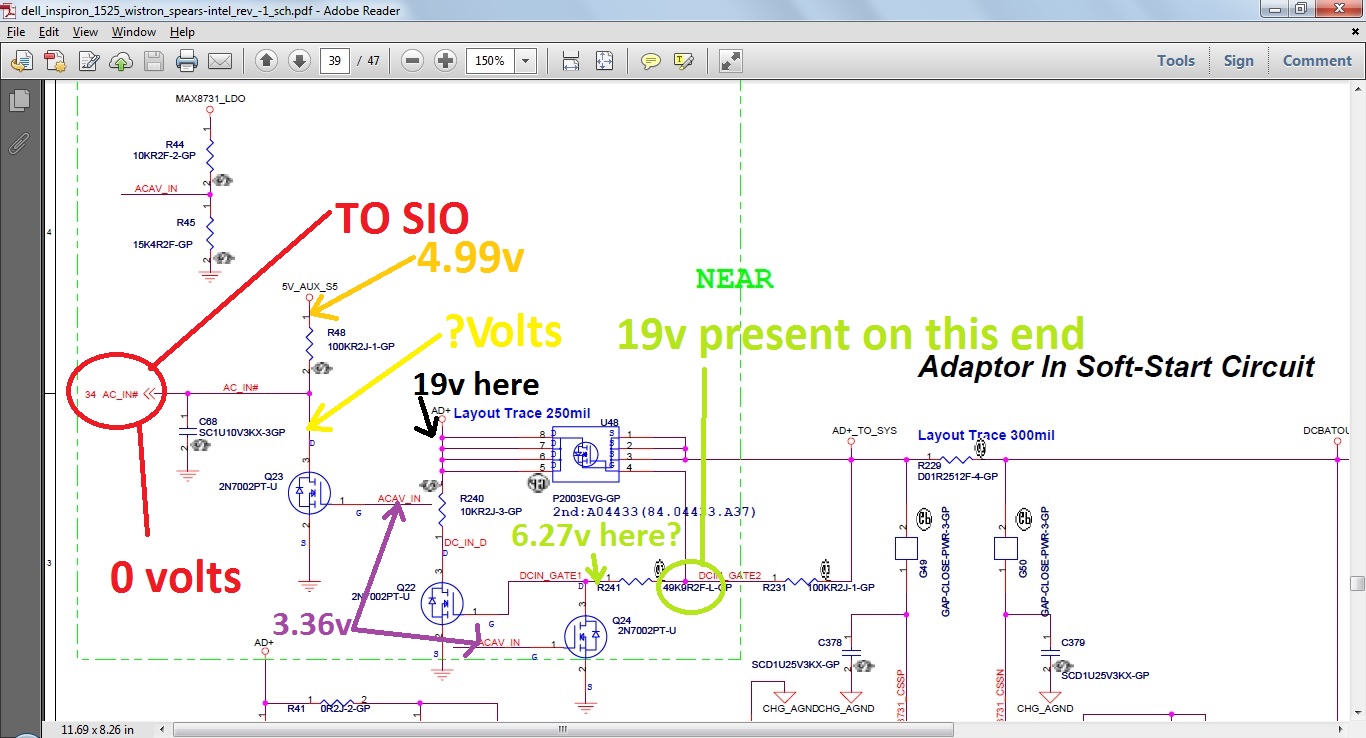
Task: Expand the Tools pane
Action: pos(1176,61)
